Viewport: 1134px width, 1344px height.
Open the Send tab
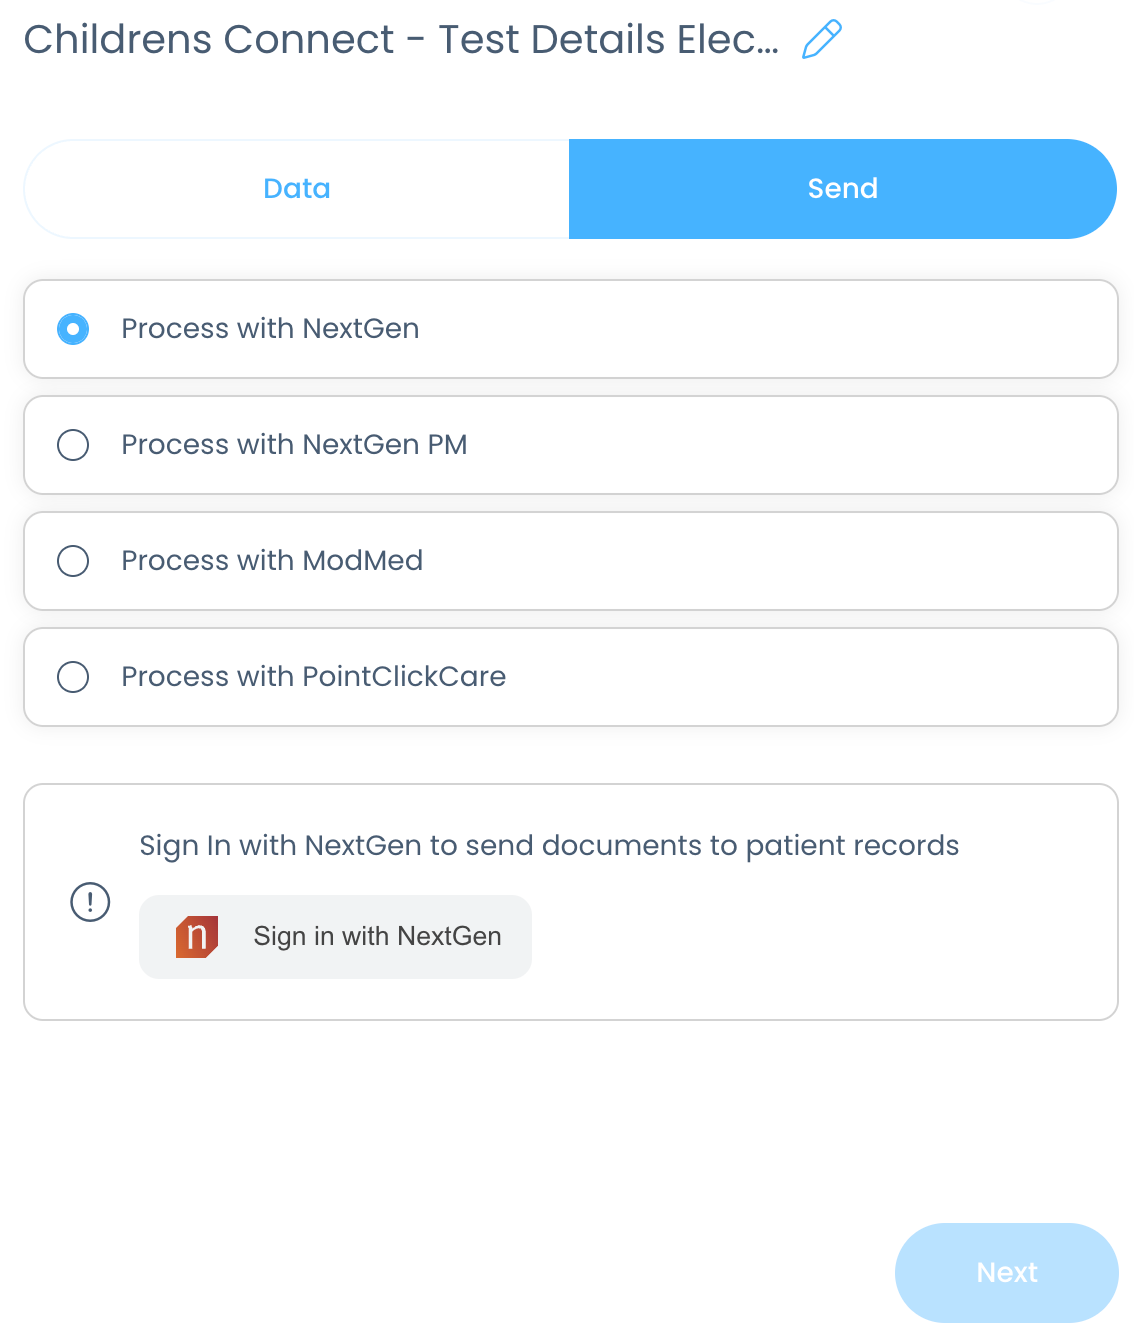point(842,189)
